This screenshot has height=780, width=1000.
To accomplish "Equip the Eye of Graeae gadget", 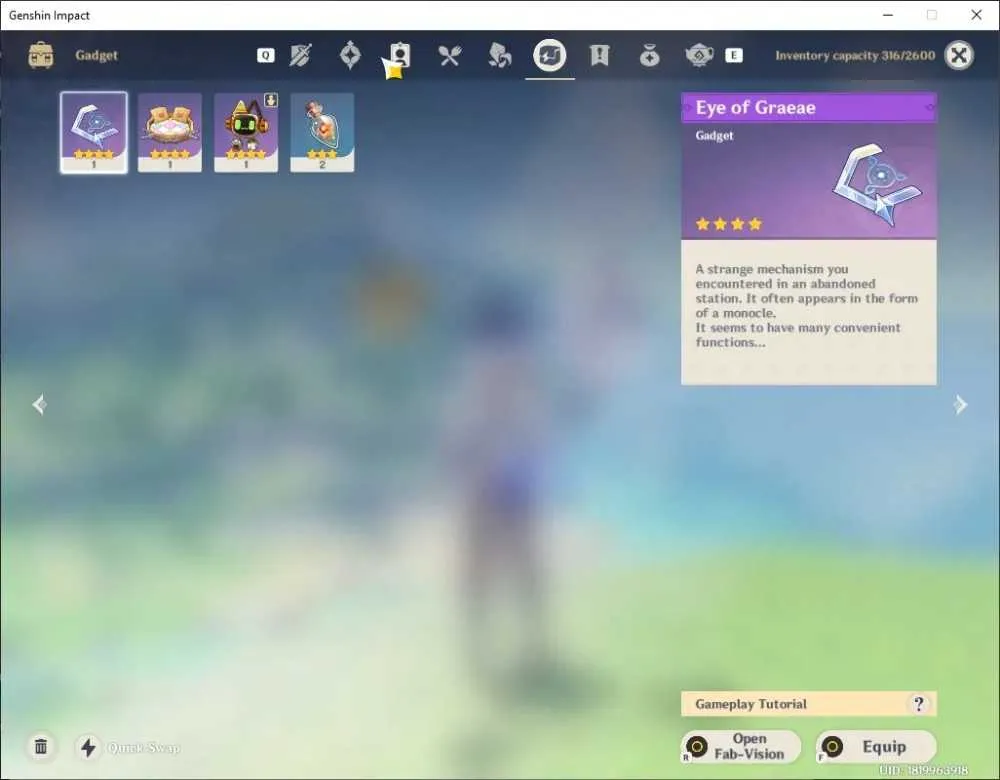I will [x=876, y=746].
